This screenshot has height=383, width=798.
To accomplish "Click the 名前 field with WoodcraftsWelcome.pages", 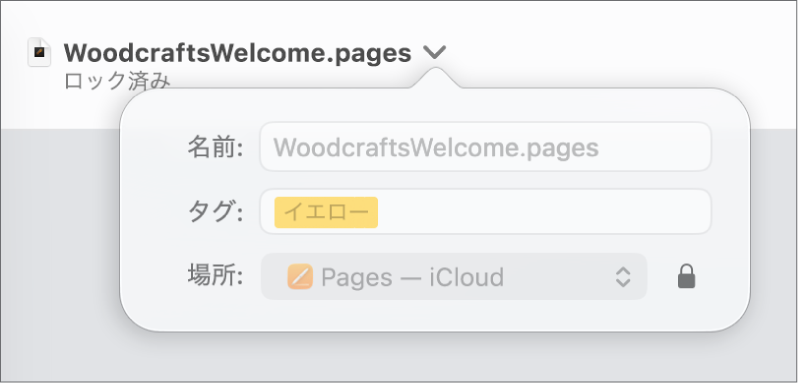I will 486,147.
